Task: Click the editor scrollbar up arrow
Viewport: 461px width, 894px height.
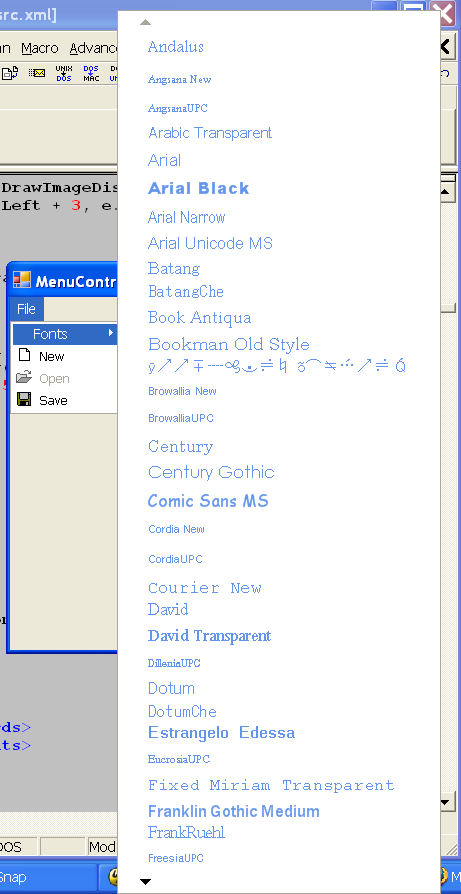Action: click(x=448, y=193)
